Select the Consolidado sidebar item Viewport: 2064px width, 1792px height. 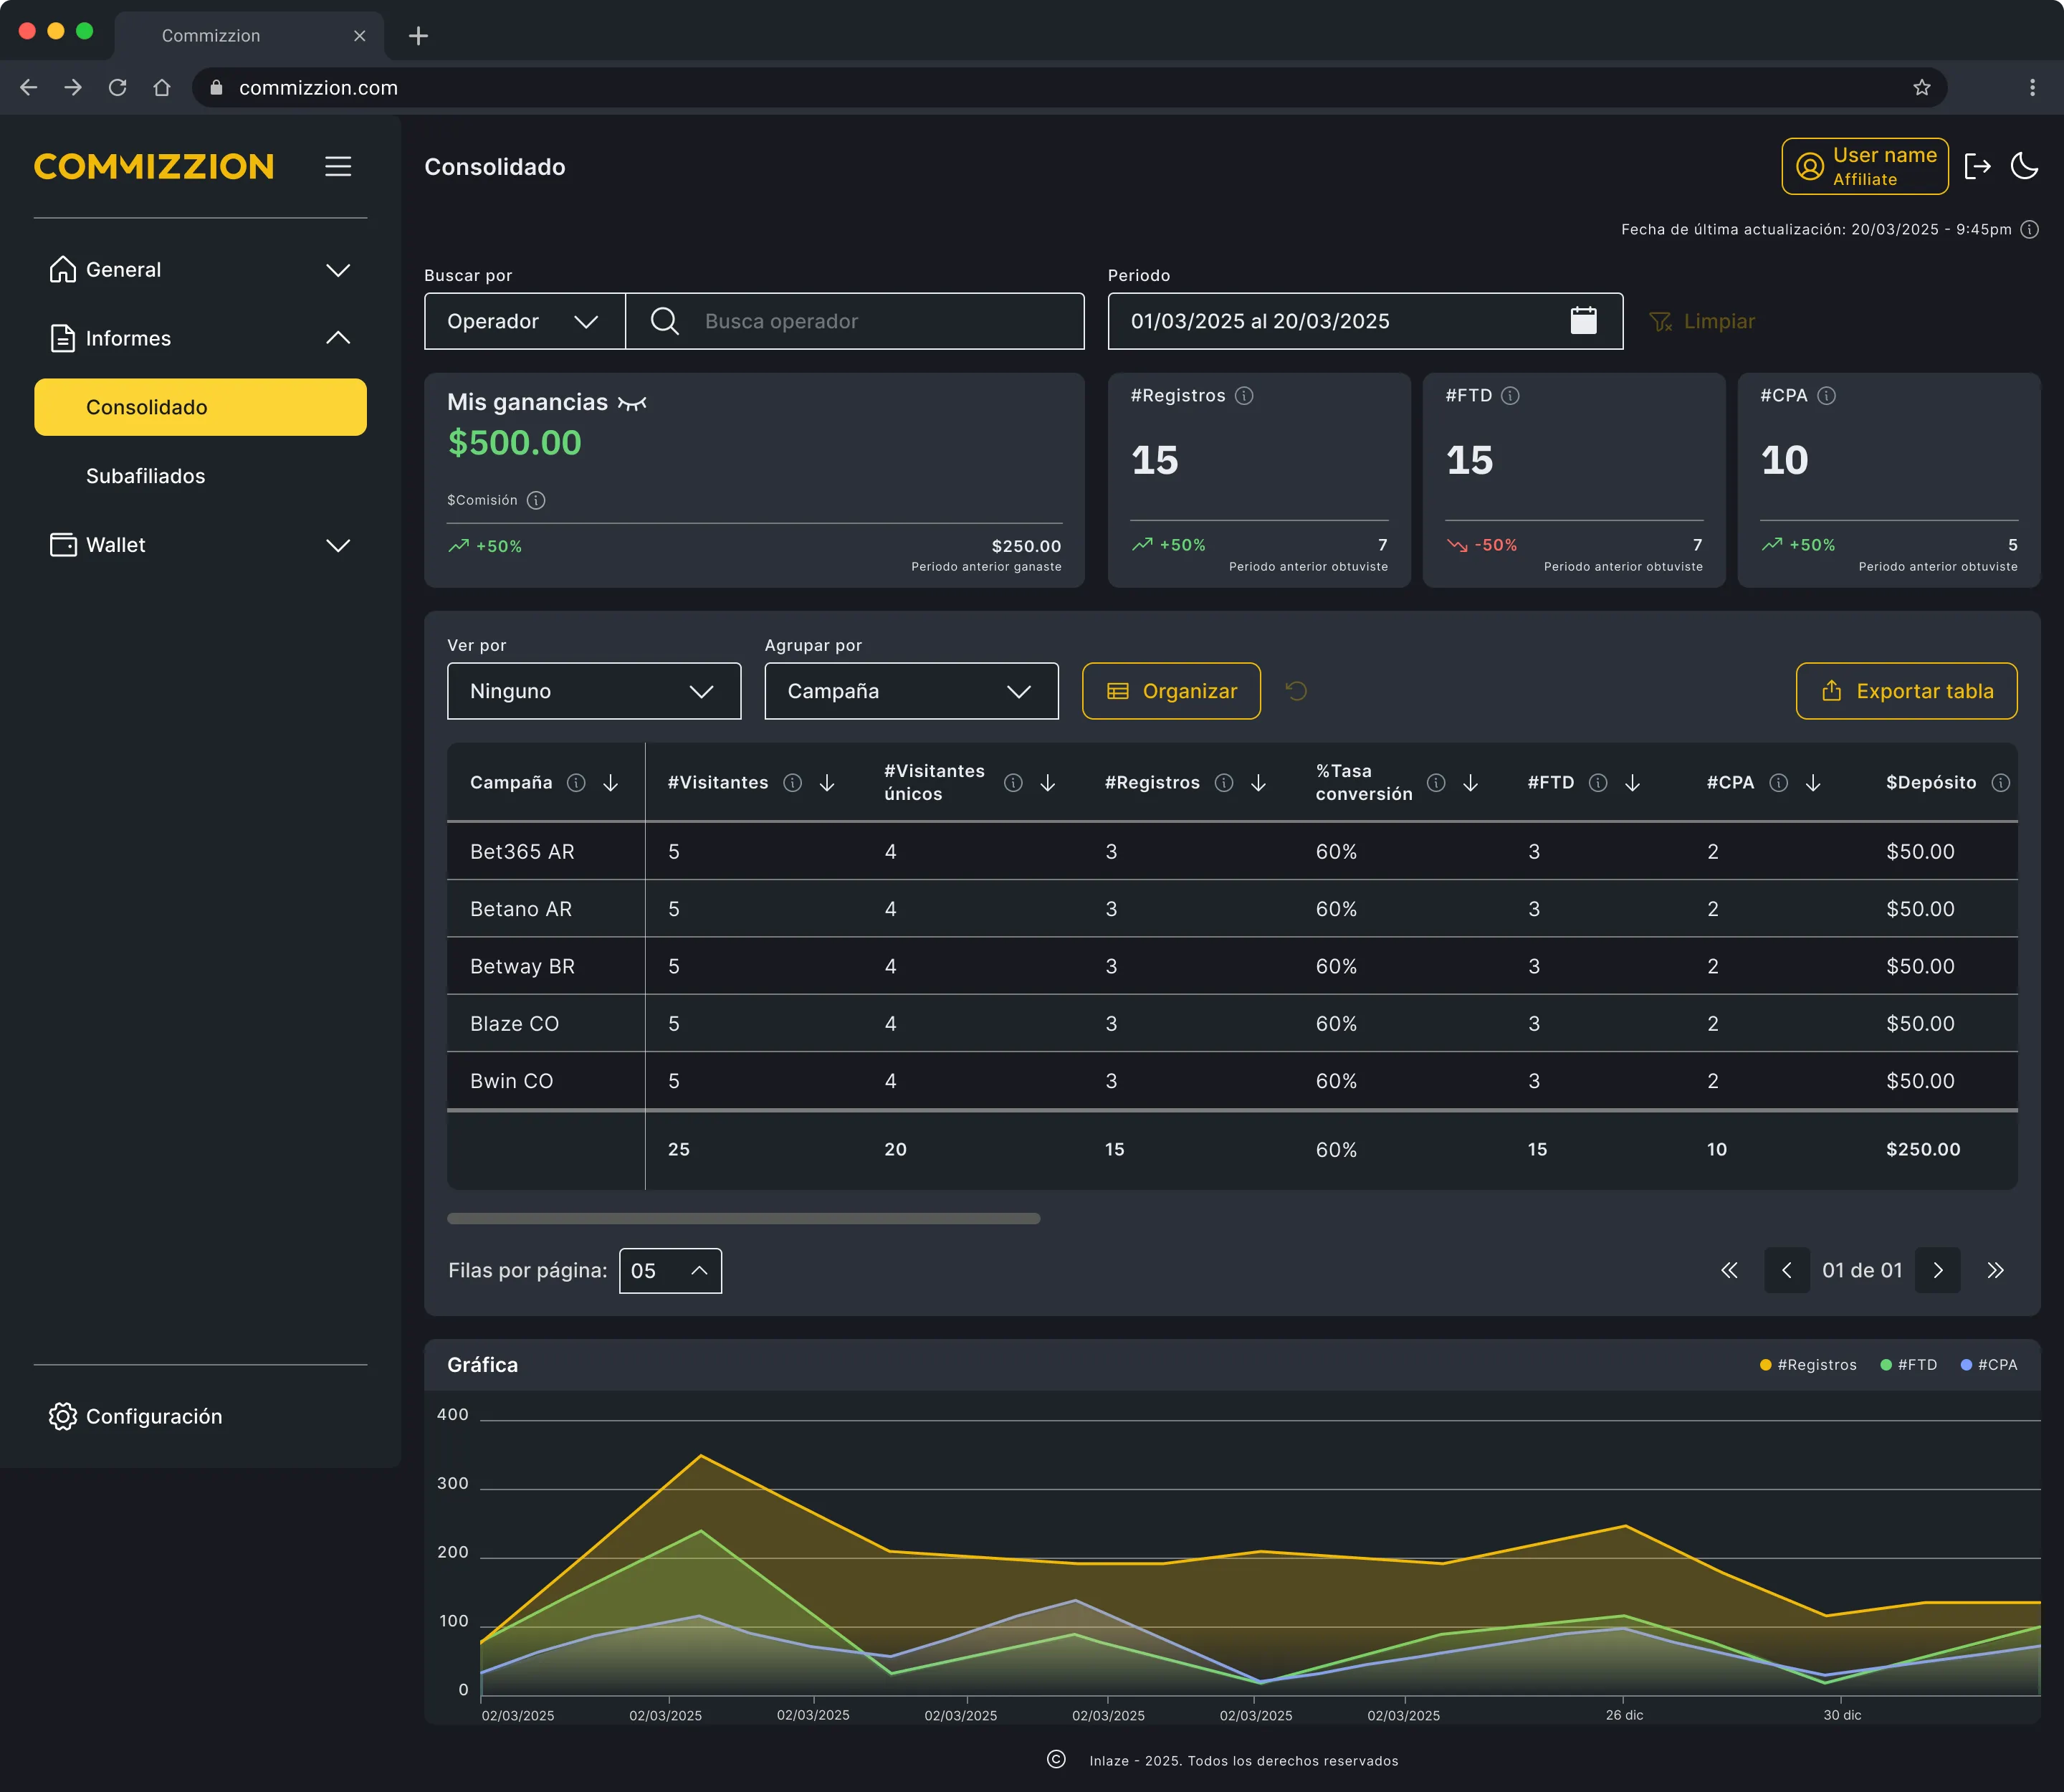click(x=200, y=407)
